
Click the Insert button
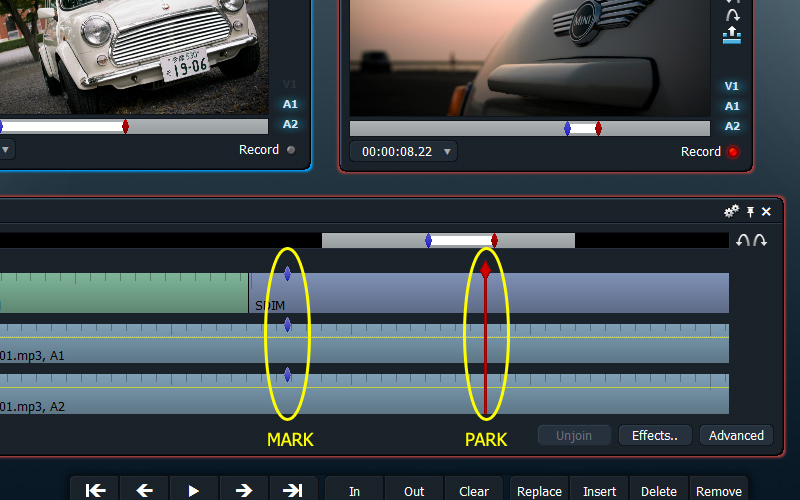(599, 491)
